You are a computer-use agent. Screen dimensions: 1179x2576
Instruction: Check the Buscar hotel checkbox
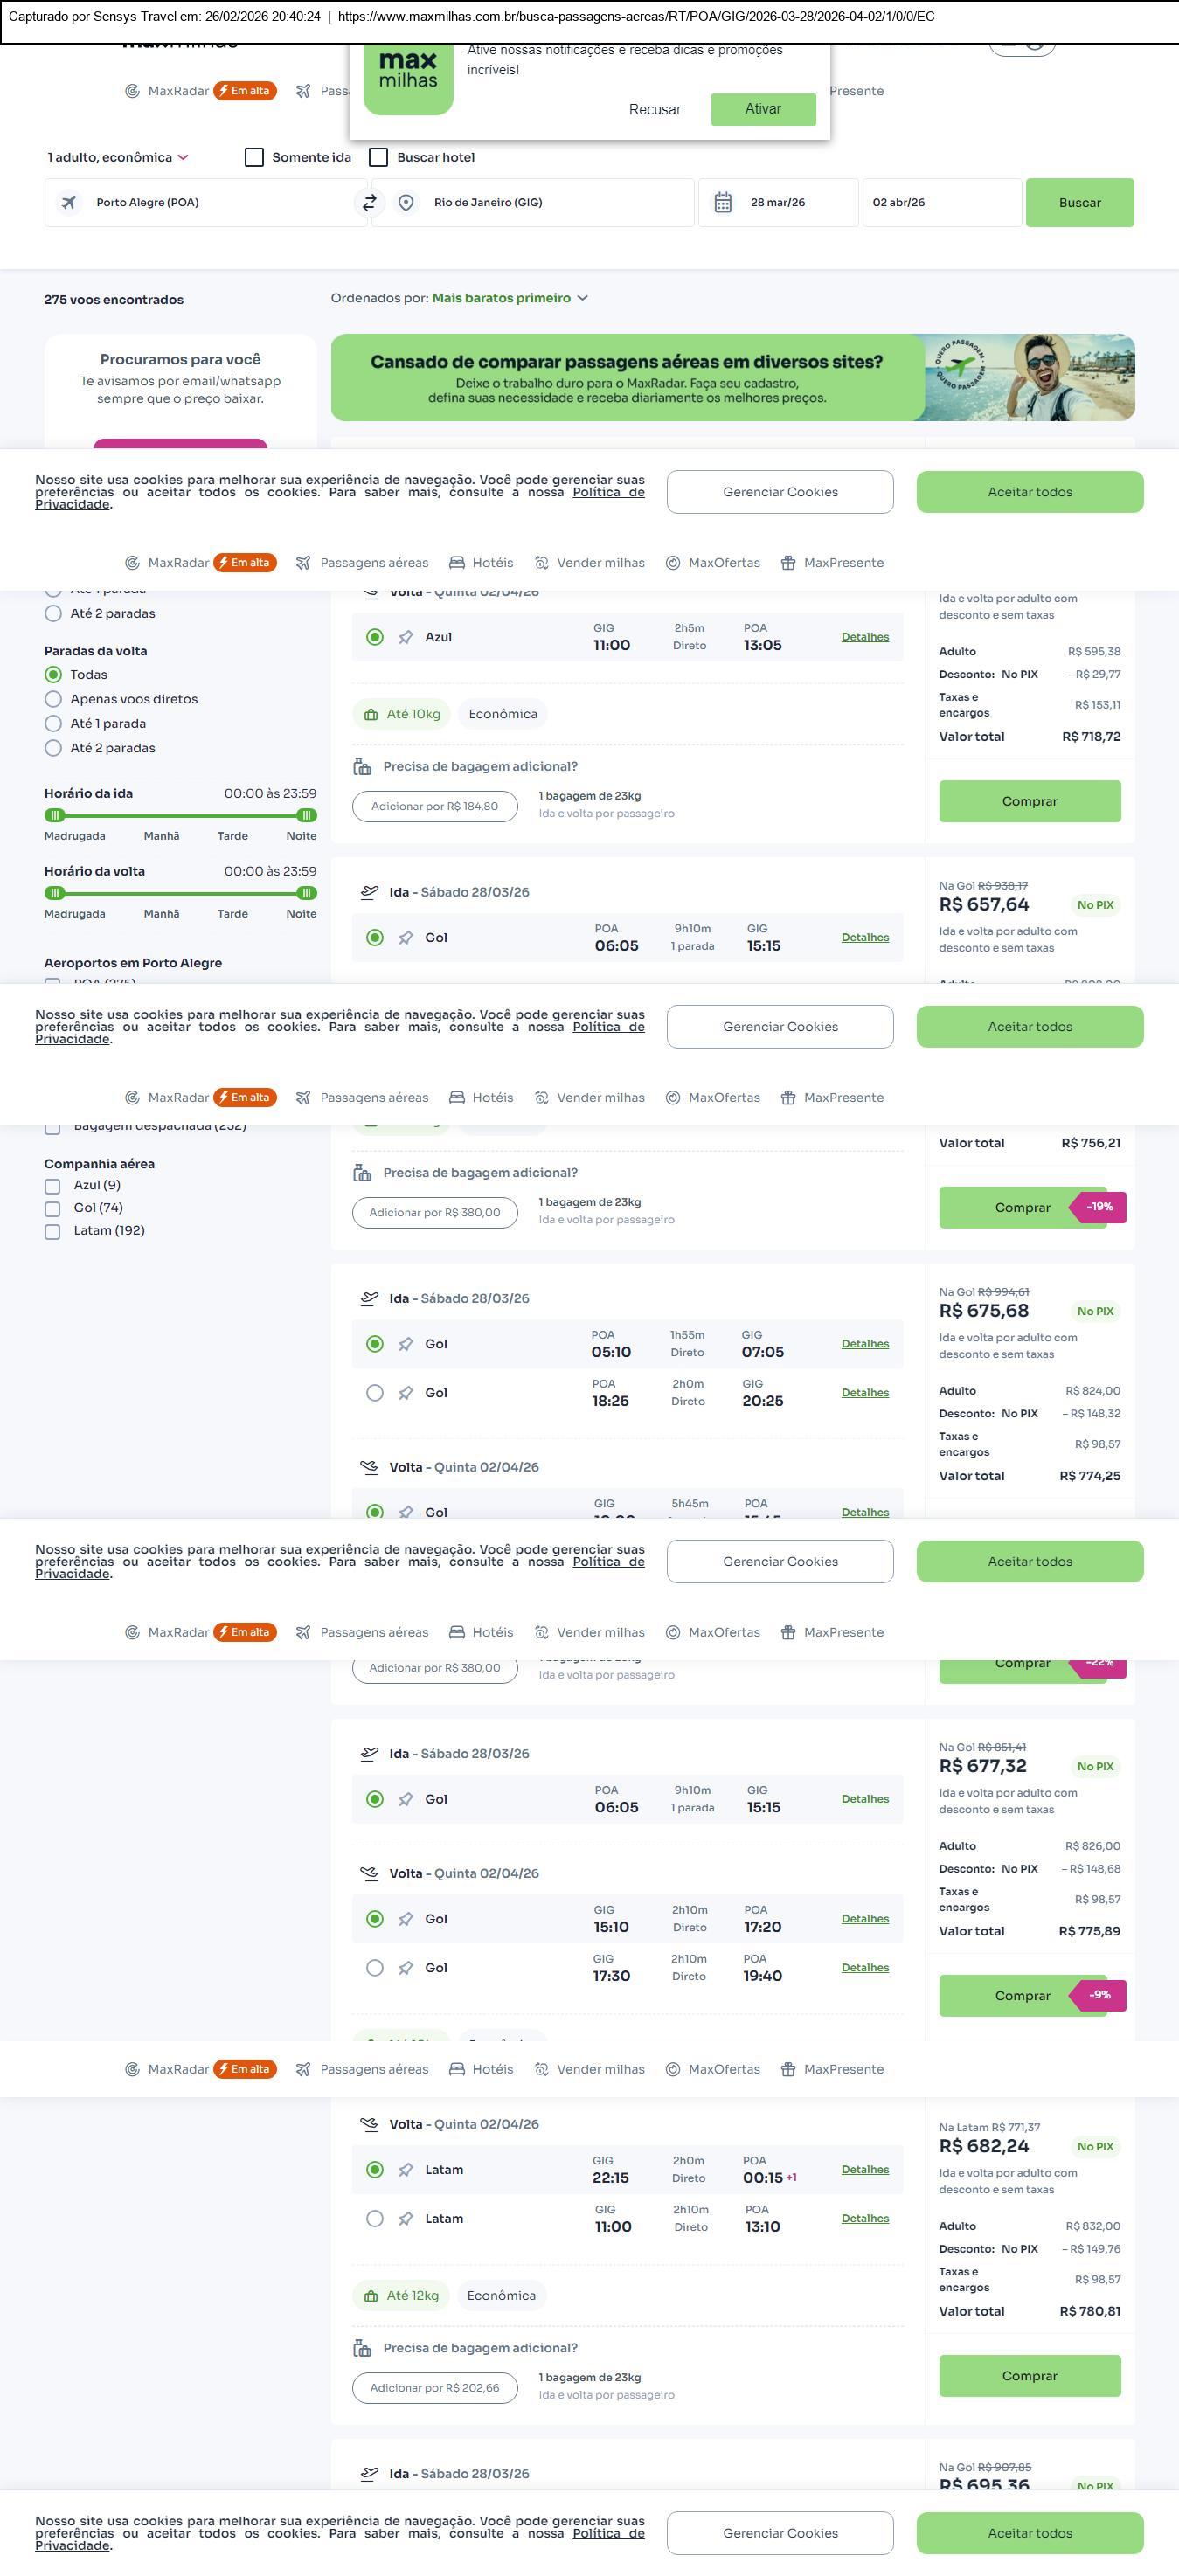pyautogui.click(x=379, y=157)
